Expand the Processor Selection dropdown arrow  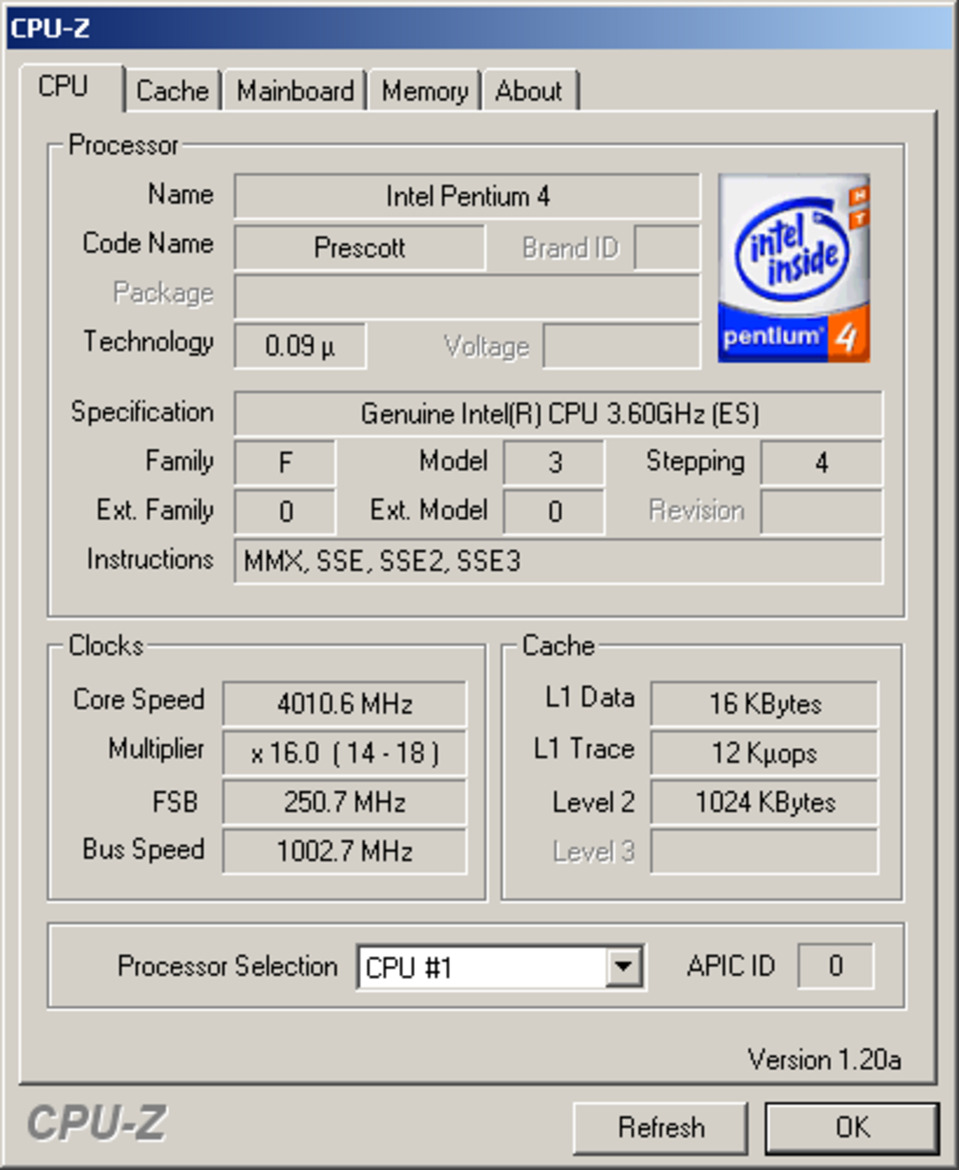tap(623, 967)
